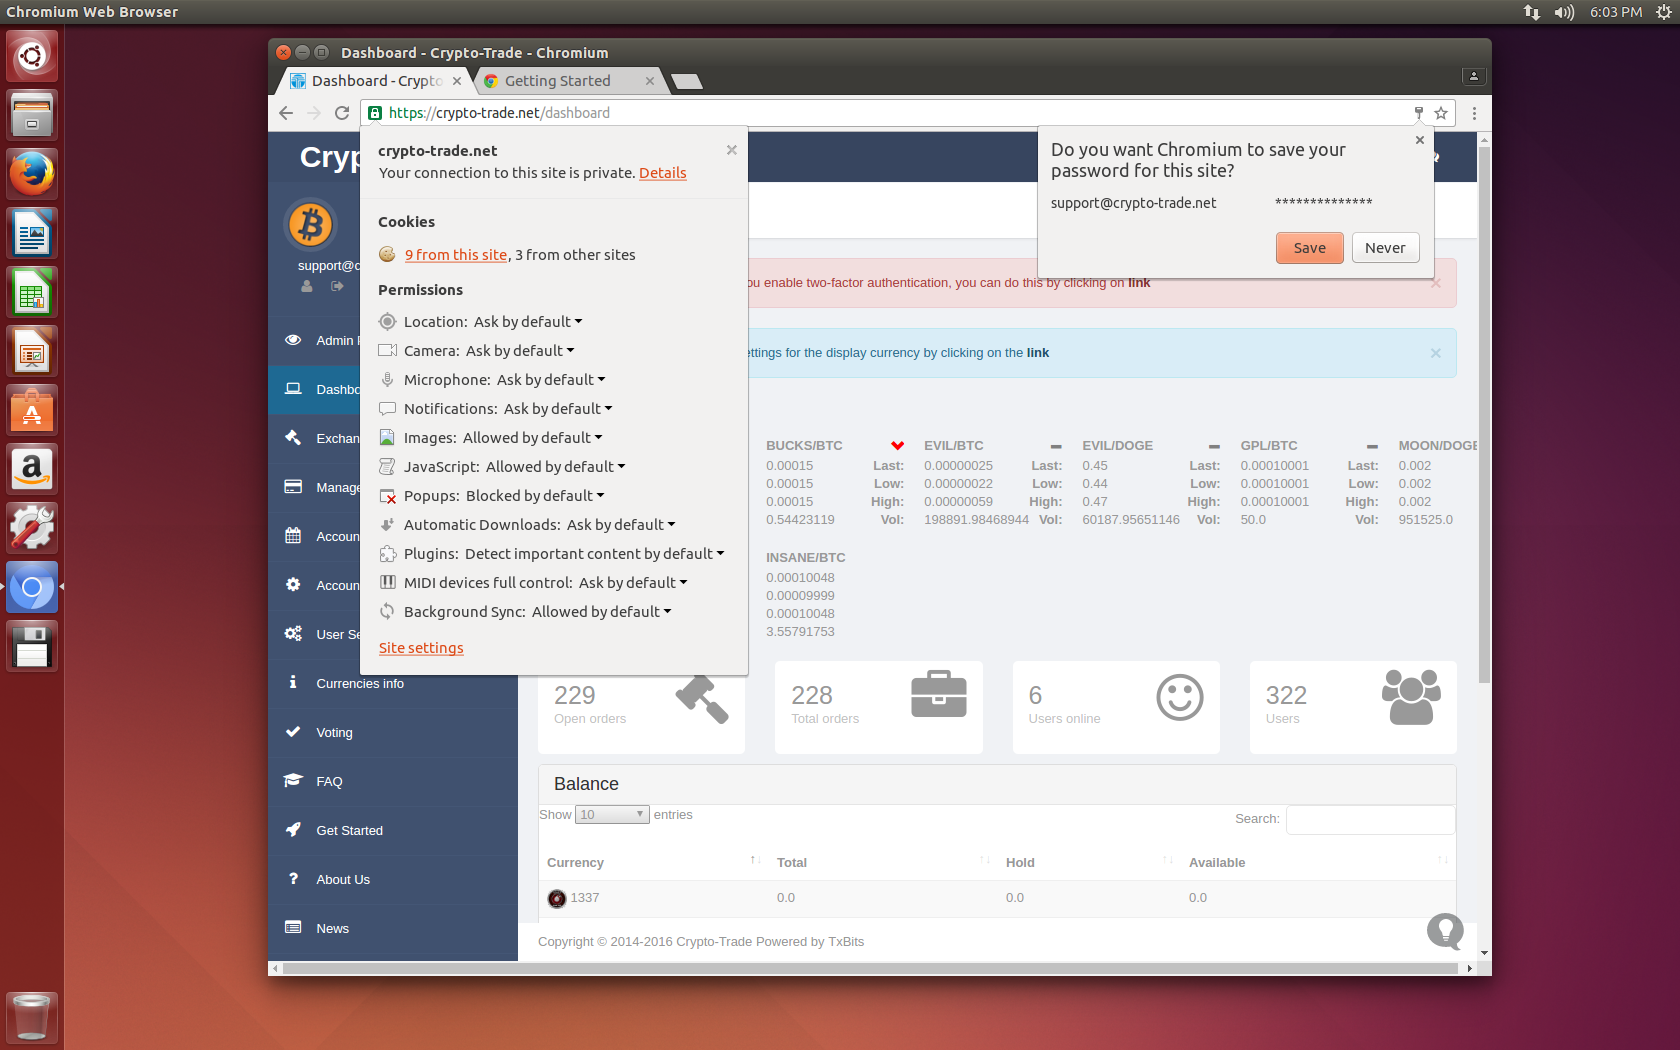
Task: Click the logout arrow icon in sidebar
Action: (x=338, y=286)
